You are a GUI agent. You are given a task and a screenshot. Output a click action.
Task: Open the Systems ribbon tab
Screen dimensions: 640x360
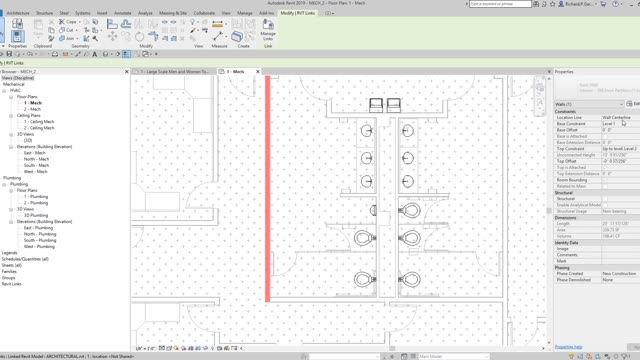(83, 13)
